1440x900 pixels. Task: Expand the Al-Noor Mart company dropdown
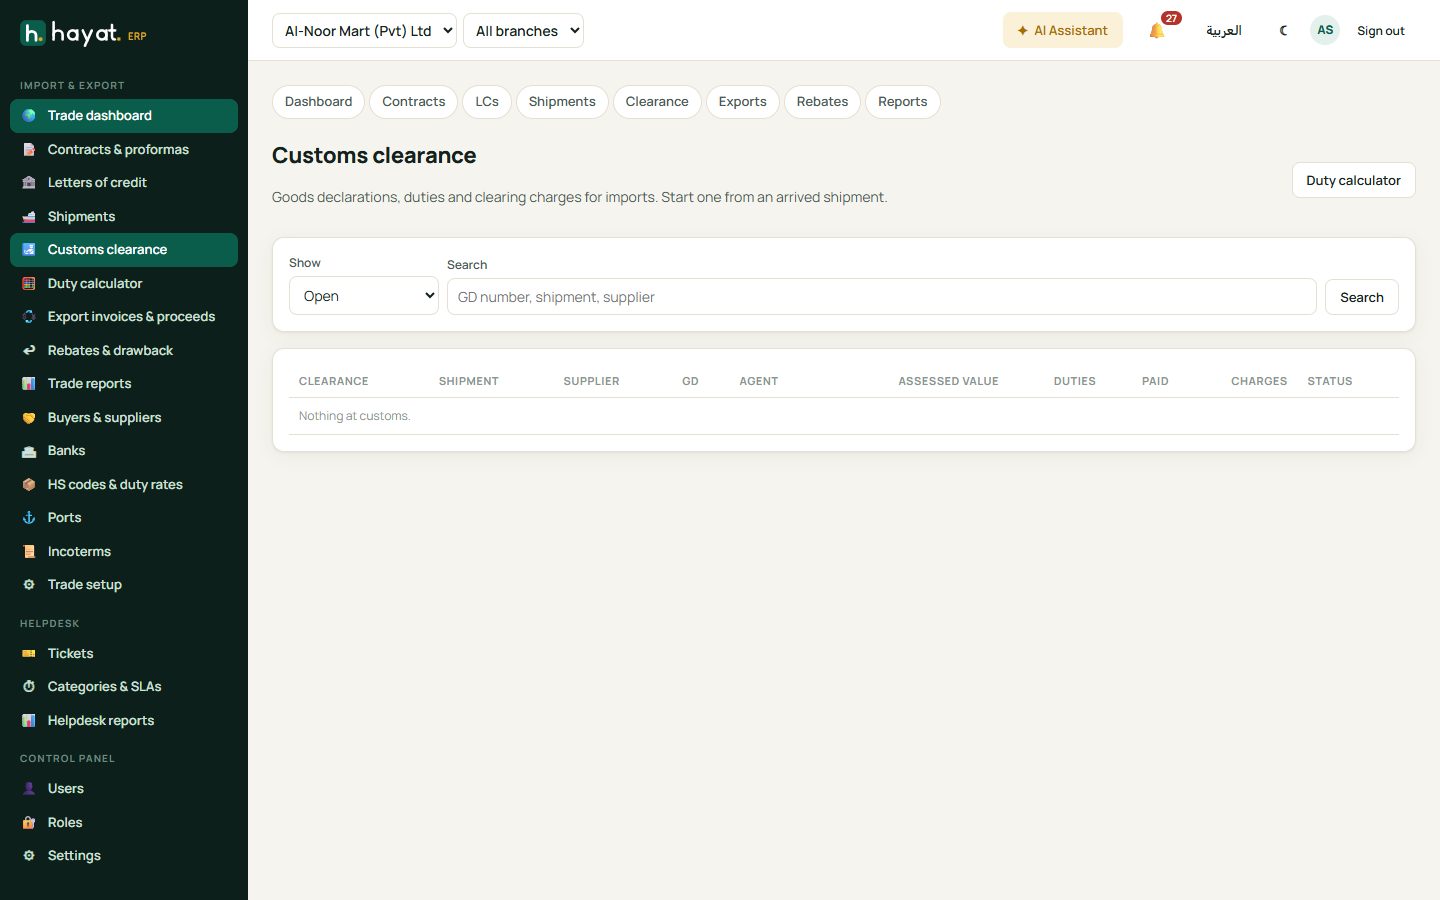[x=364, y=31]
